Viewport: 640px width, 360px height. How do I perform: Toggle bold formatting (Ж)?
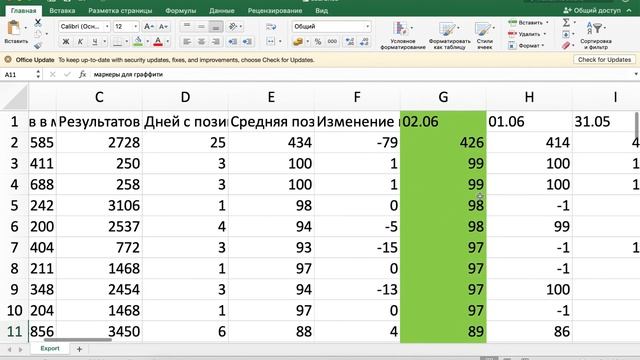click(x=65, y=41)
